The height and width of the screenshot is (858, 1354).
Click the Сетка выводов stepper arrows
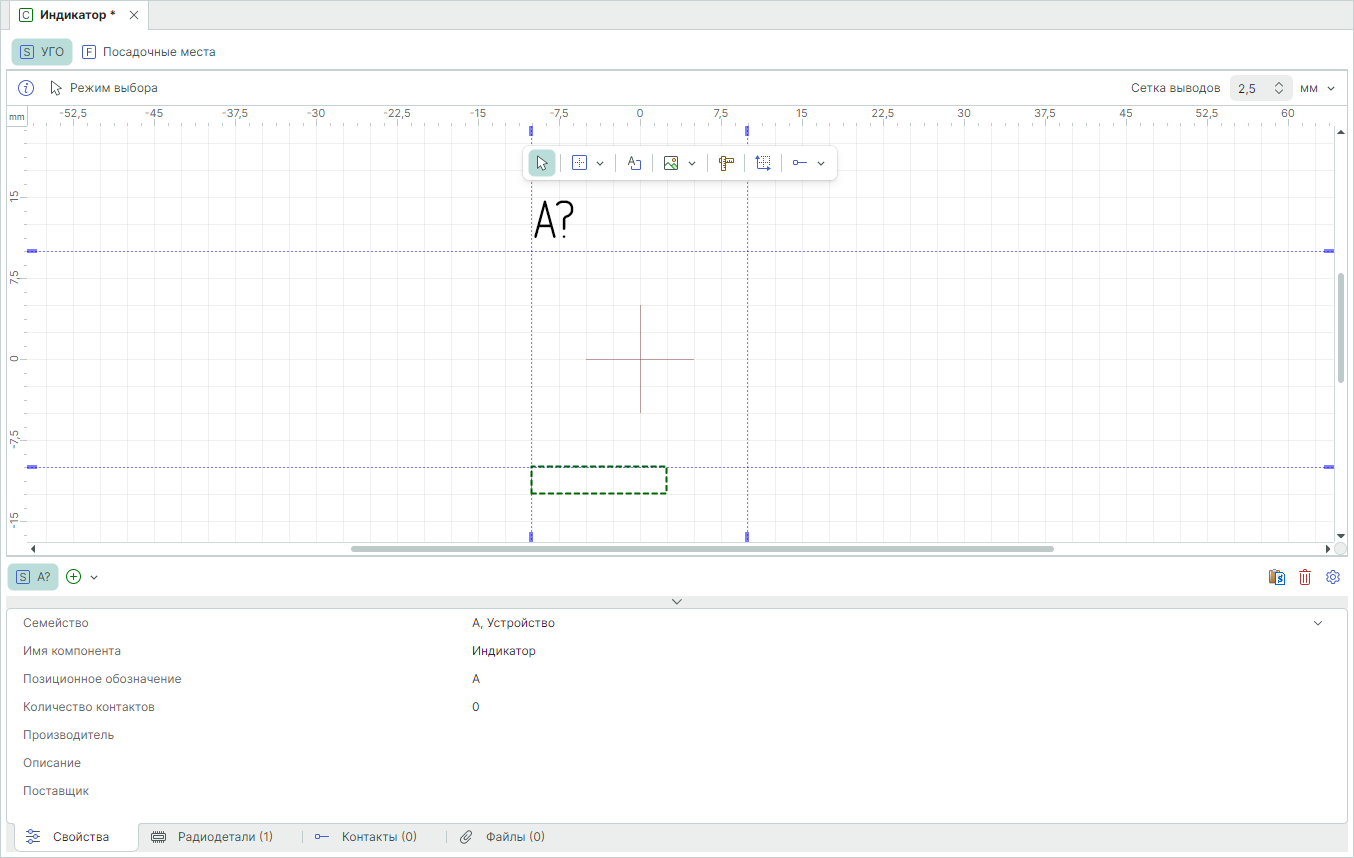coord(1278,88)
